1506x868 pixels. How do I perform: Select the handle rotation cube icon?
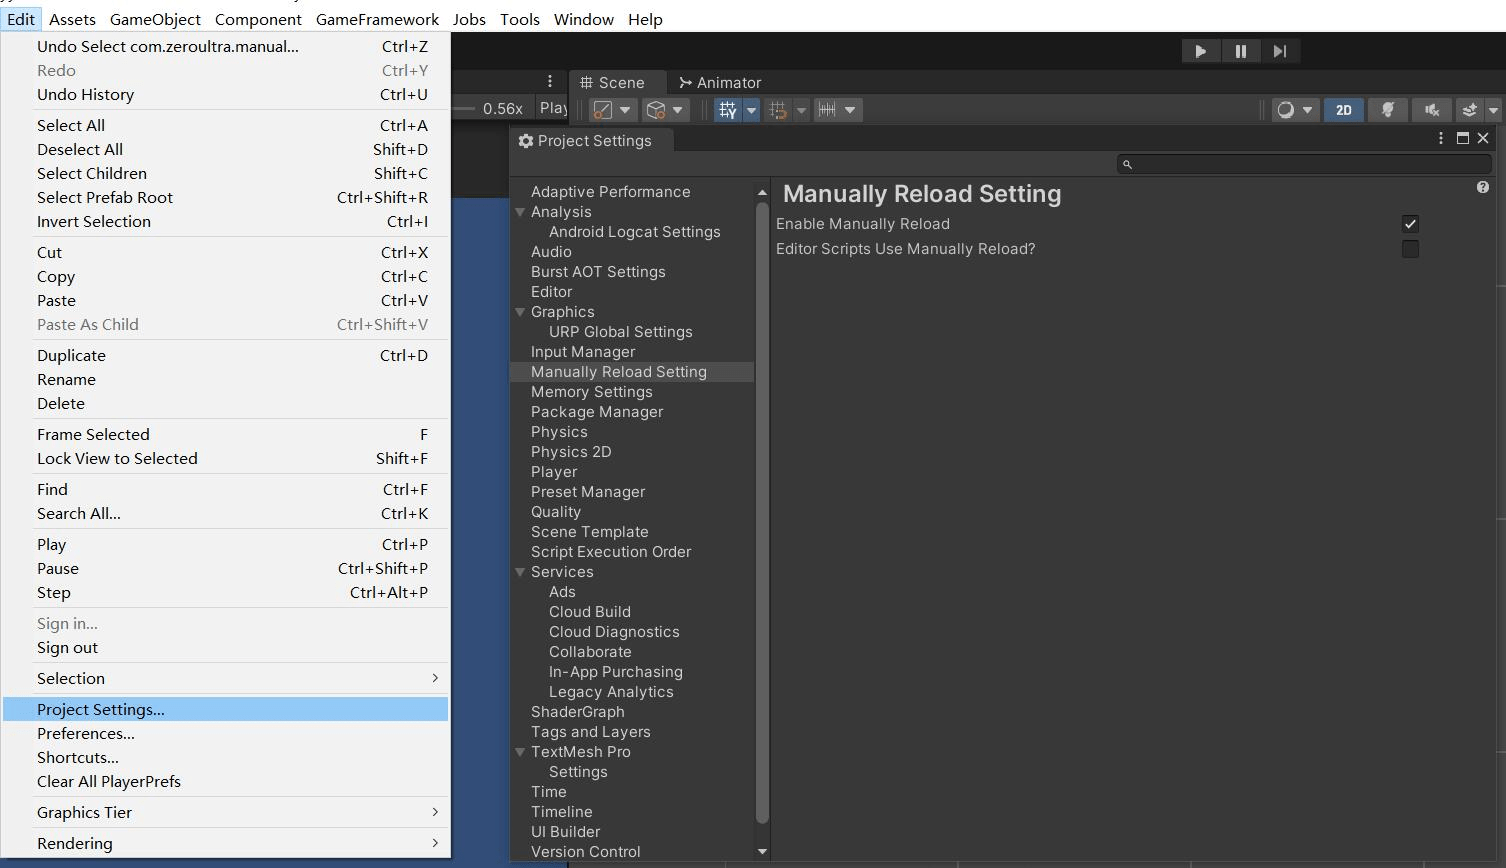(656, 110)
